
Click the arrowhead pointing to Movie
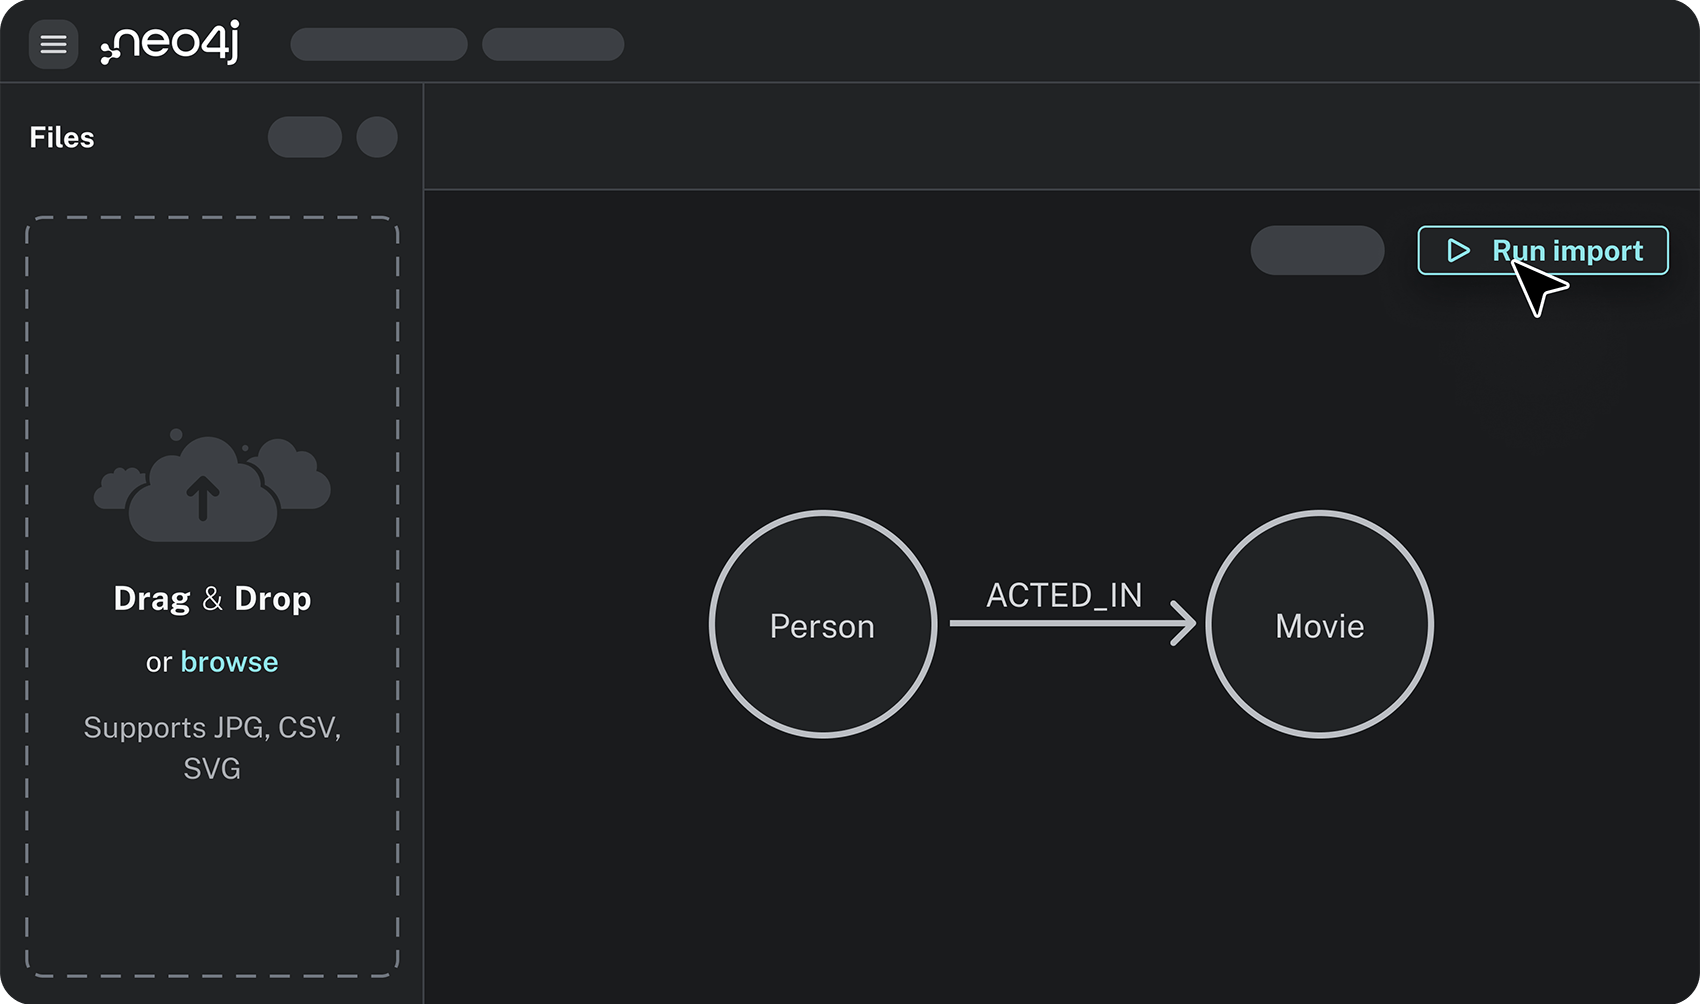tap(1183, 623)
